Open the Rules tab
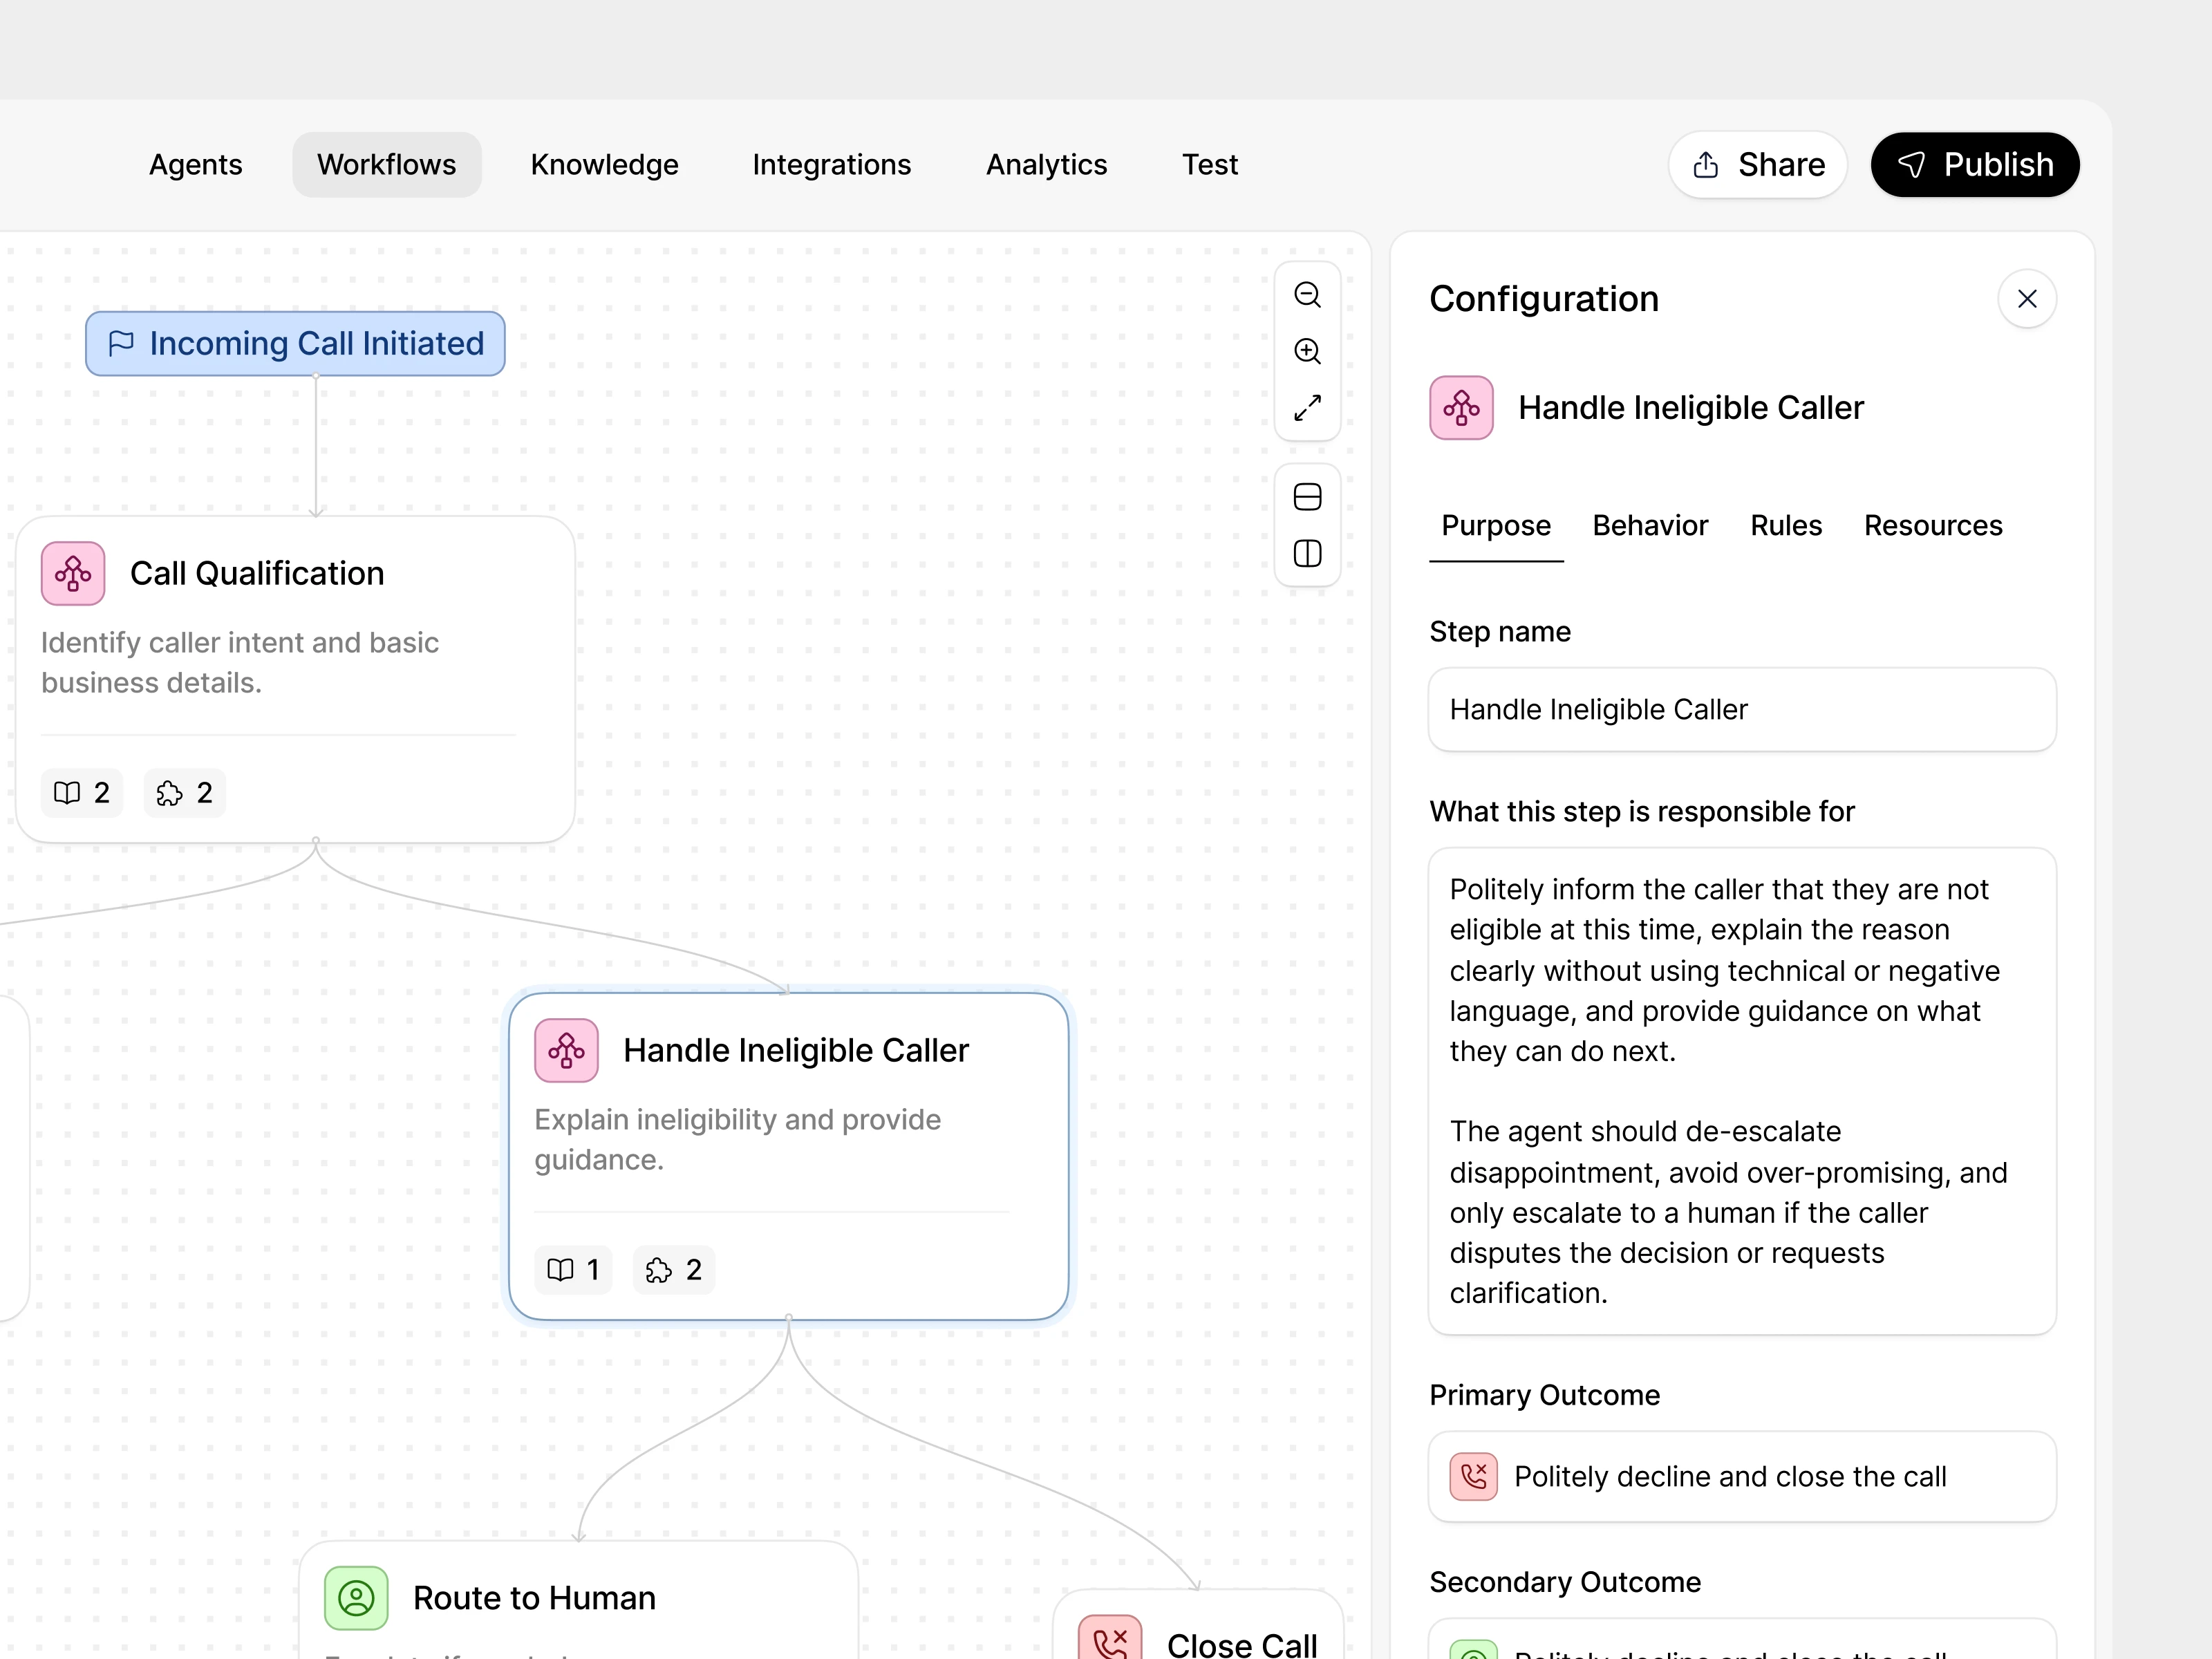 point(1785,526)
